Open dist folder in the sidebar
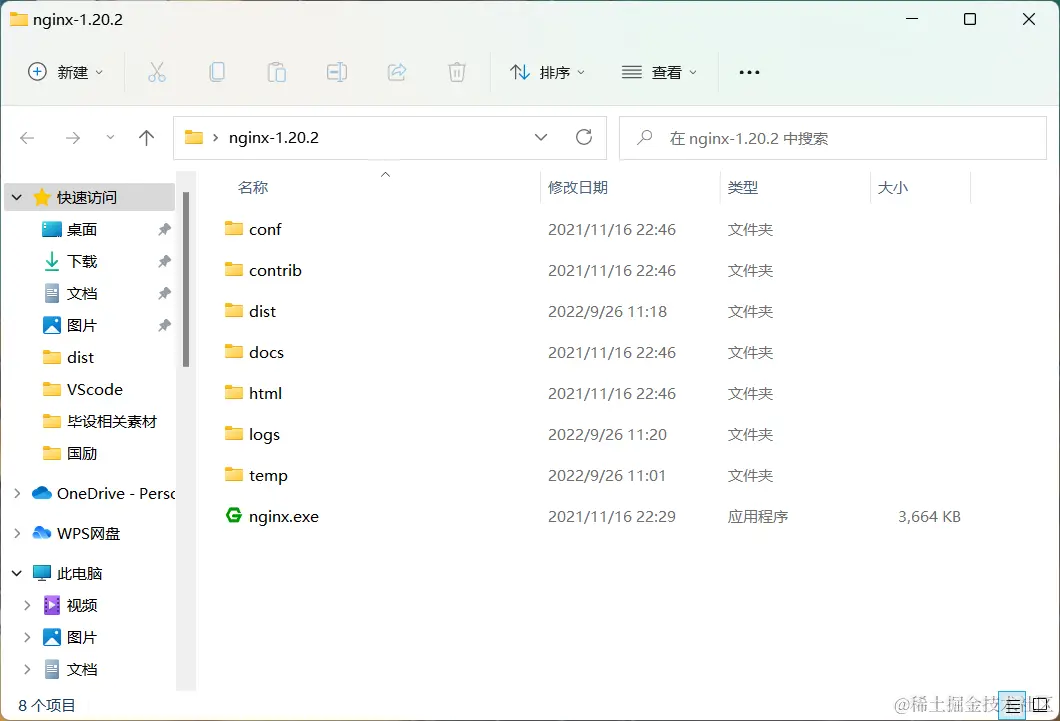Viewport: 1060px width, 721px height. click(x=80, y=357)
